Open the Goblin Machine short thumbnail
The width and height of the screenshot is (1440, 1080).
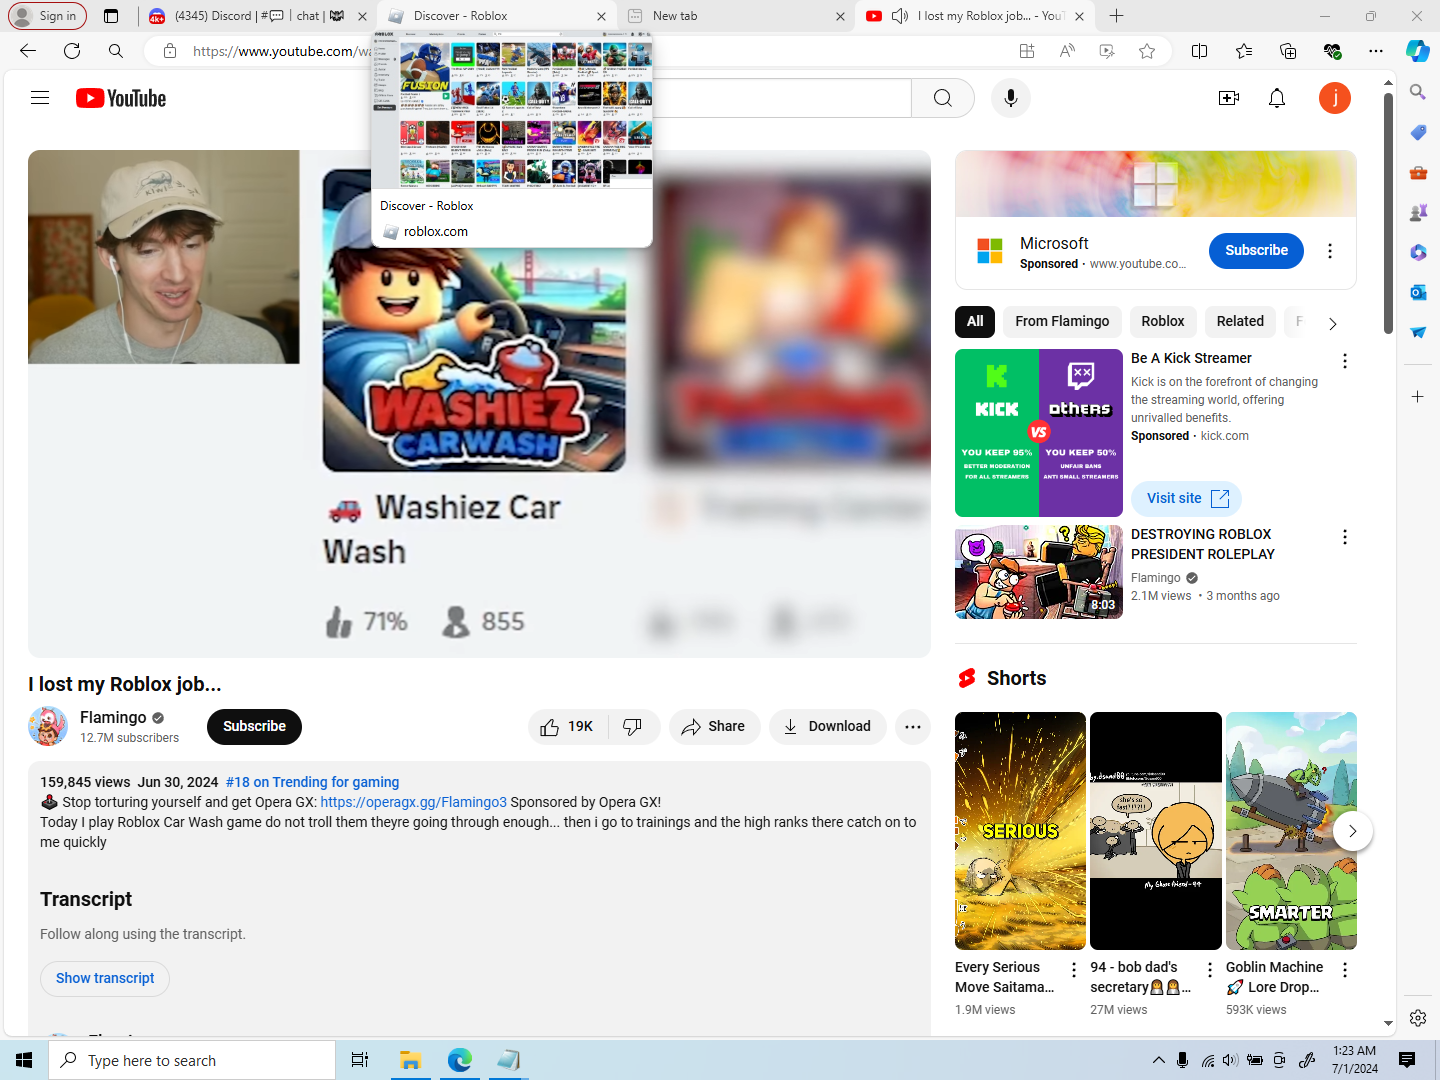click(1291, 831)
